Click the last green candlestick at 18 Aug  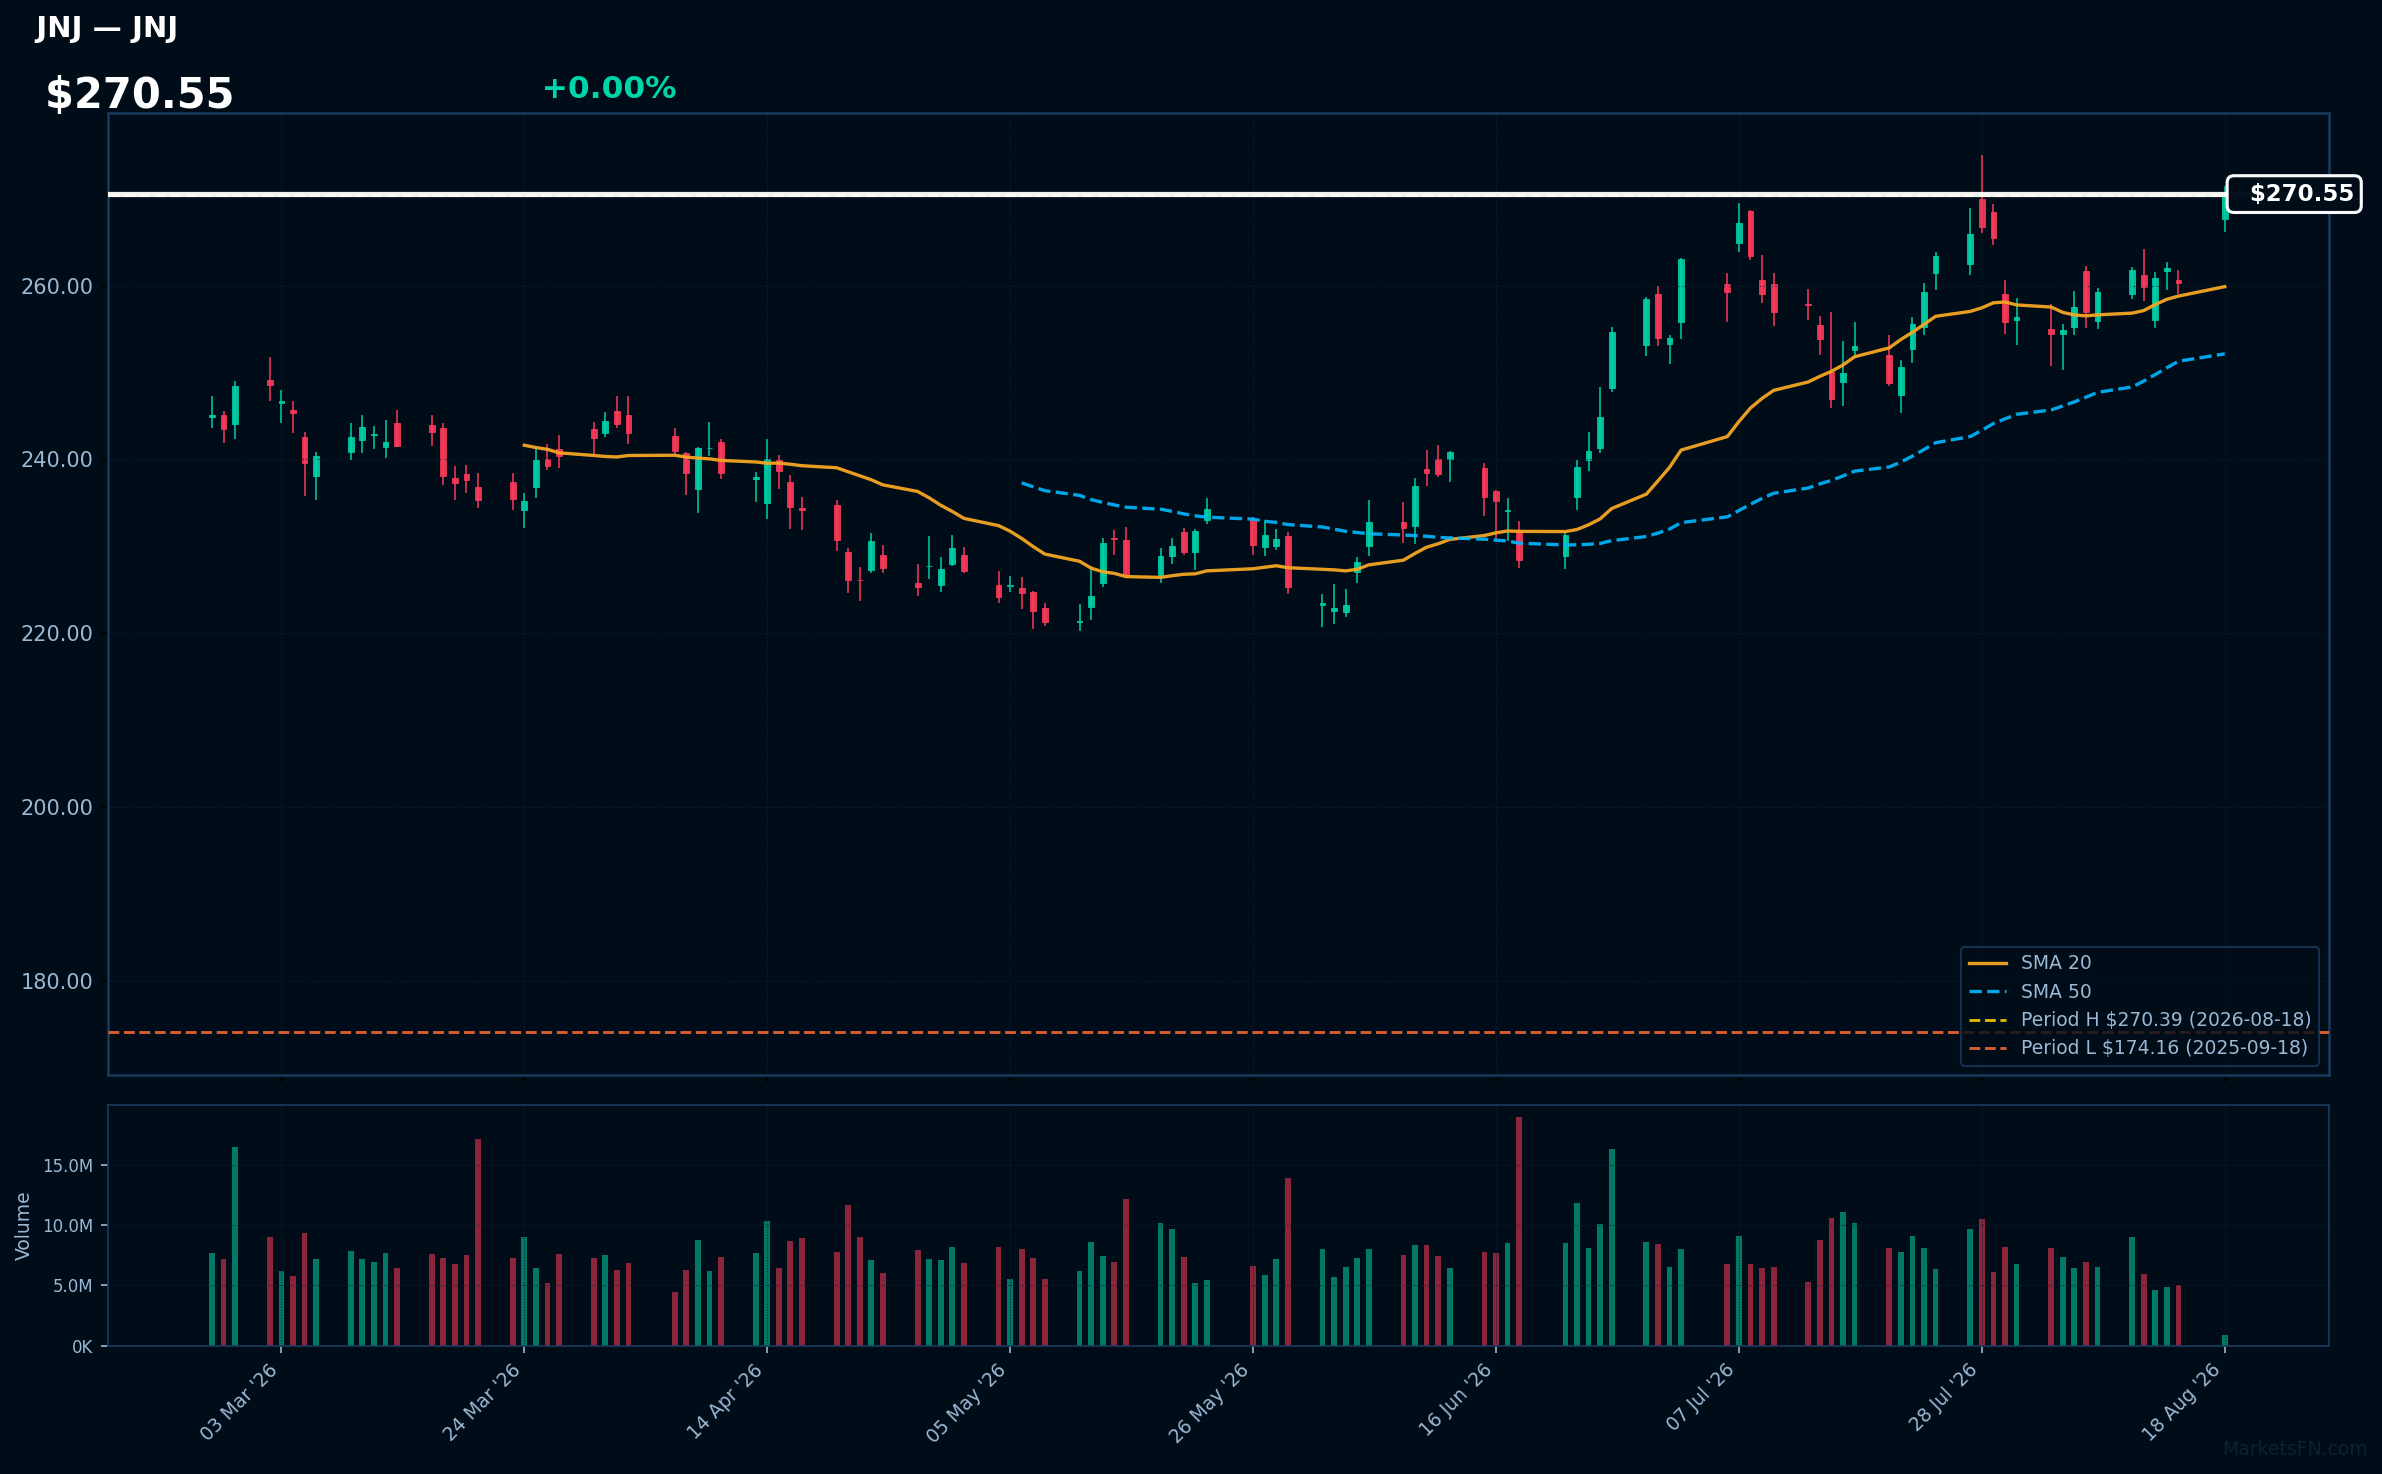pos(2225,207)
